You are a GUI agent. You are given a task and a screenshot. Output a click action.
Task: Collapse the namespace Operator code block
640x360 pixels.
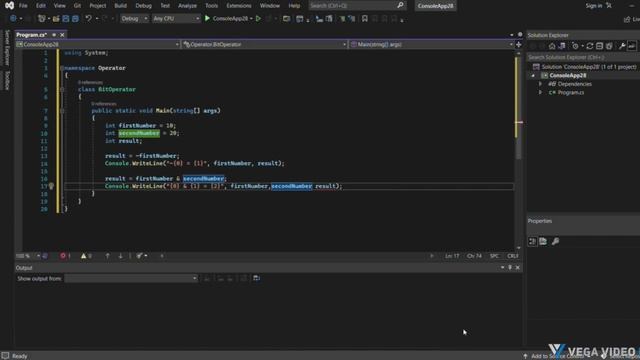tap(62, 68)
